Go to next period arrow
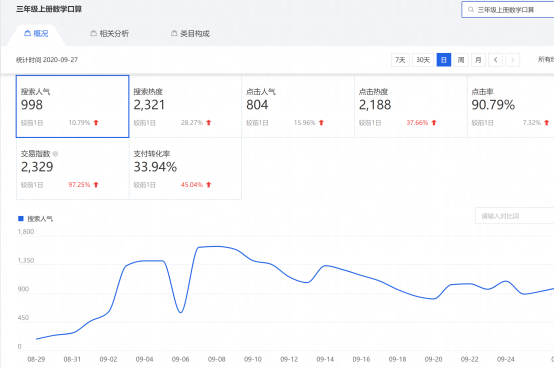554x368 pixels. pyautogui.click(x=513, y=60)
